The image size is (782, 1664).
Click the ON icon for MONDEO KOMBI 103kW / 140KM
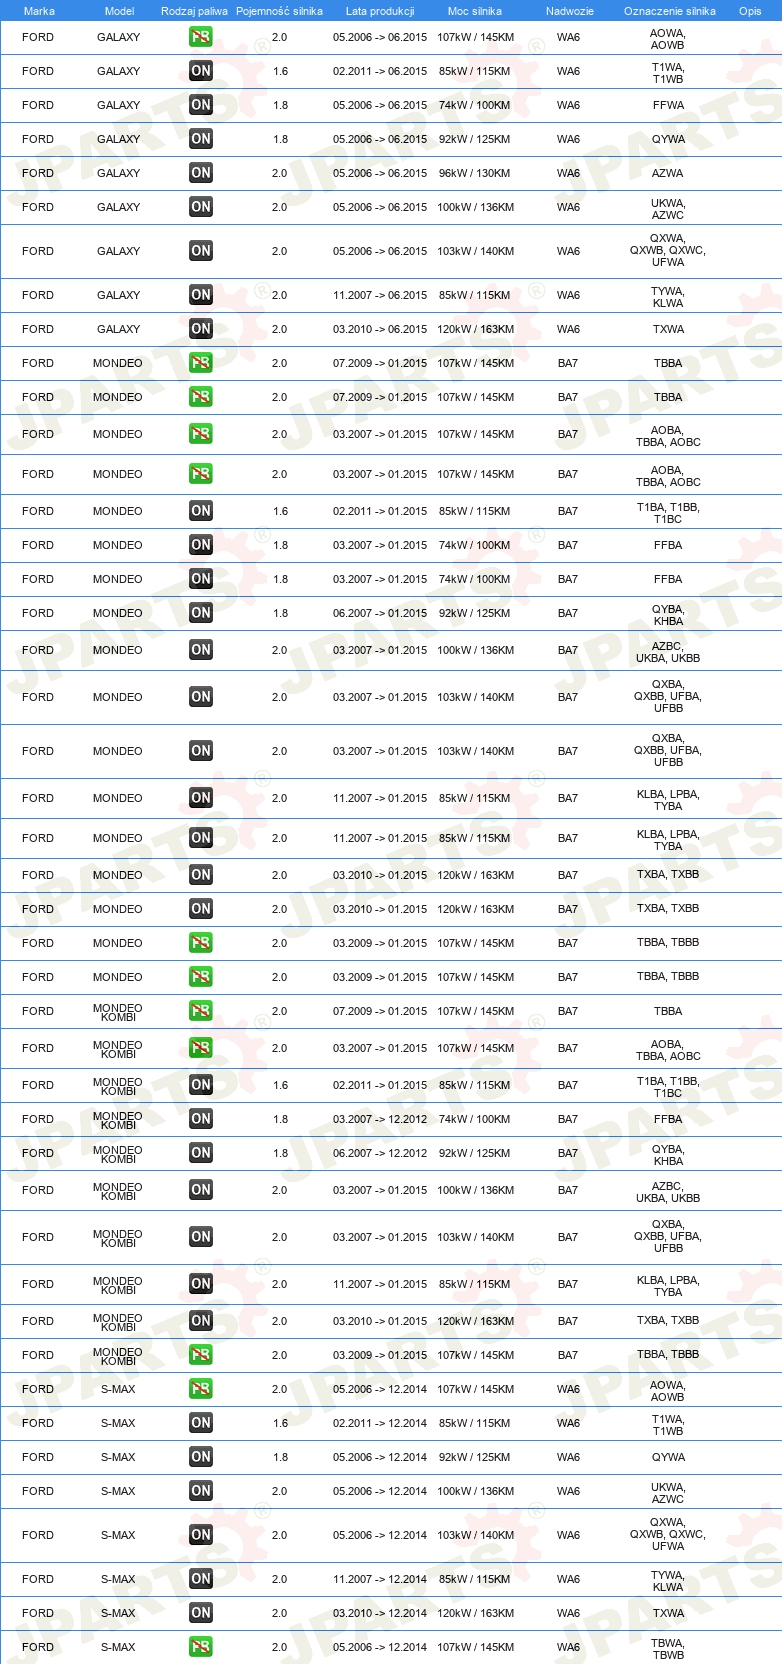(x=201, y=1237)
